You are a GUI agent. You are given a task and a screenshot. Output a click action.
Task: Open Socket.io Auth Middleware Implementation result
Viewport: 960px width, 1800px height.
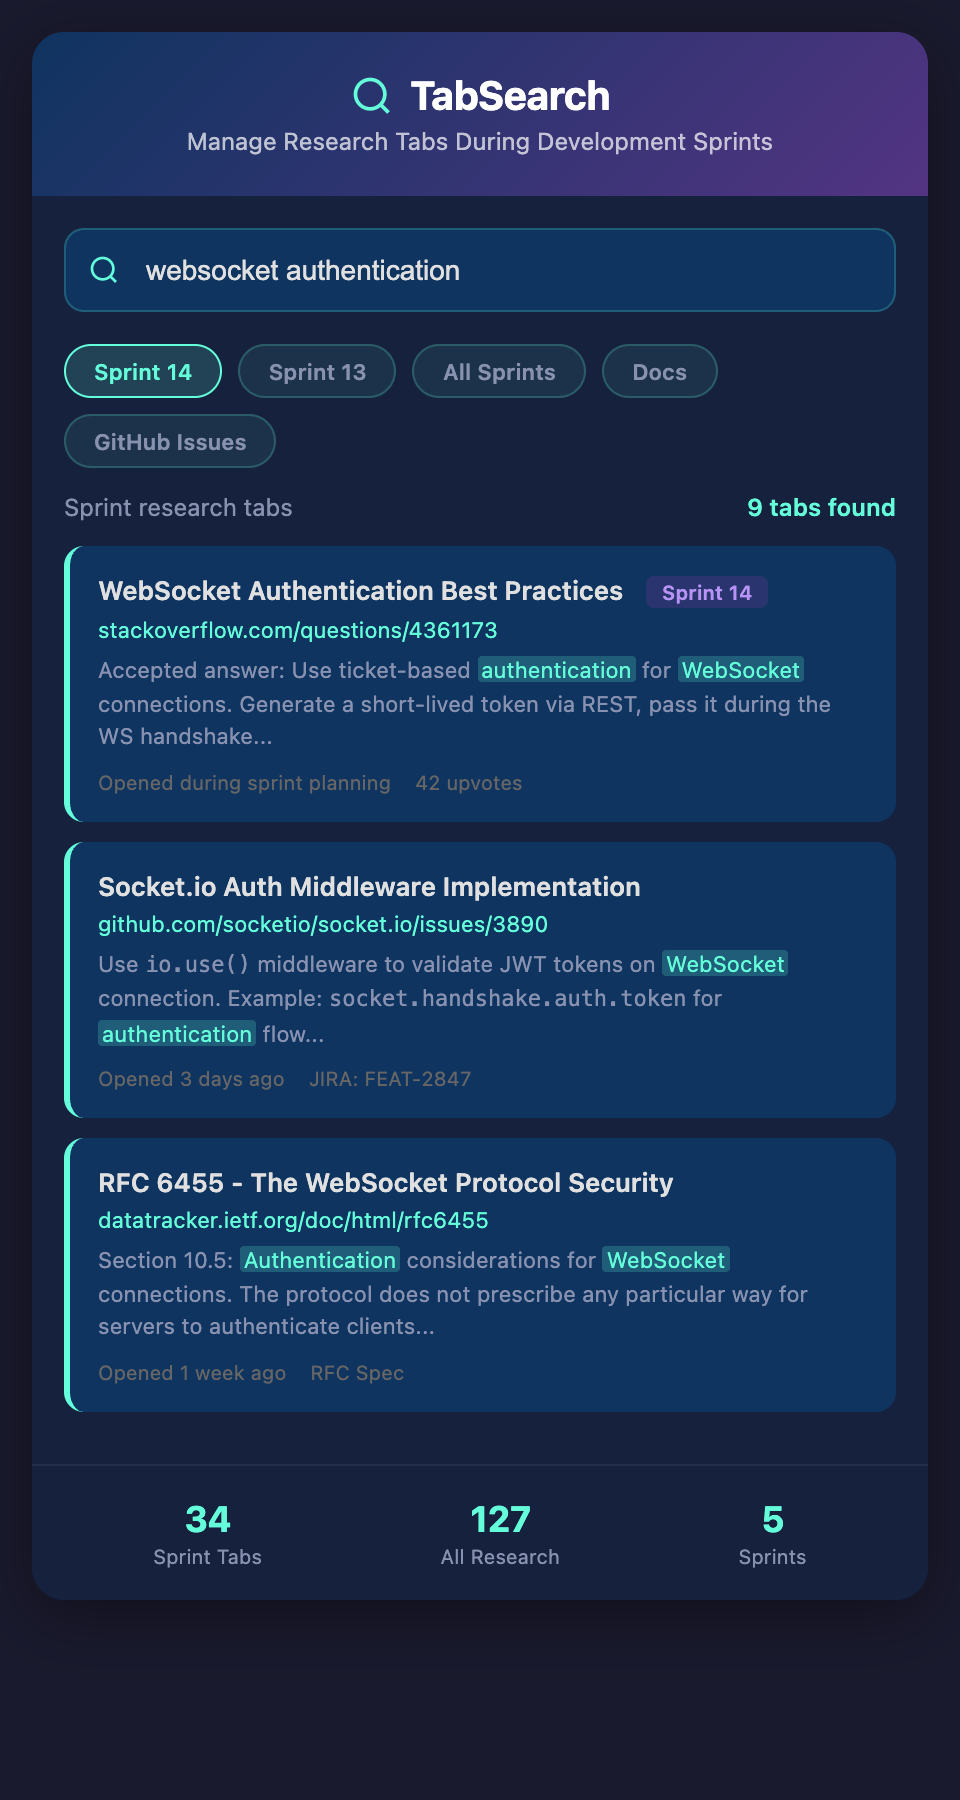[369, 887]
